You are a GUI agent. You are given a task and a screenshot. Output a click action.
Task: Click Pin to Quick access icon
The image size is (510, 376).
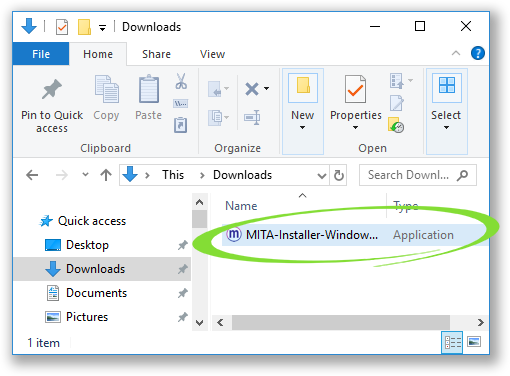coord(52,89)
